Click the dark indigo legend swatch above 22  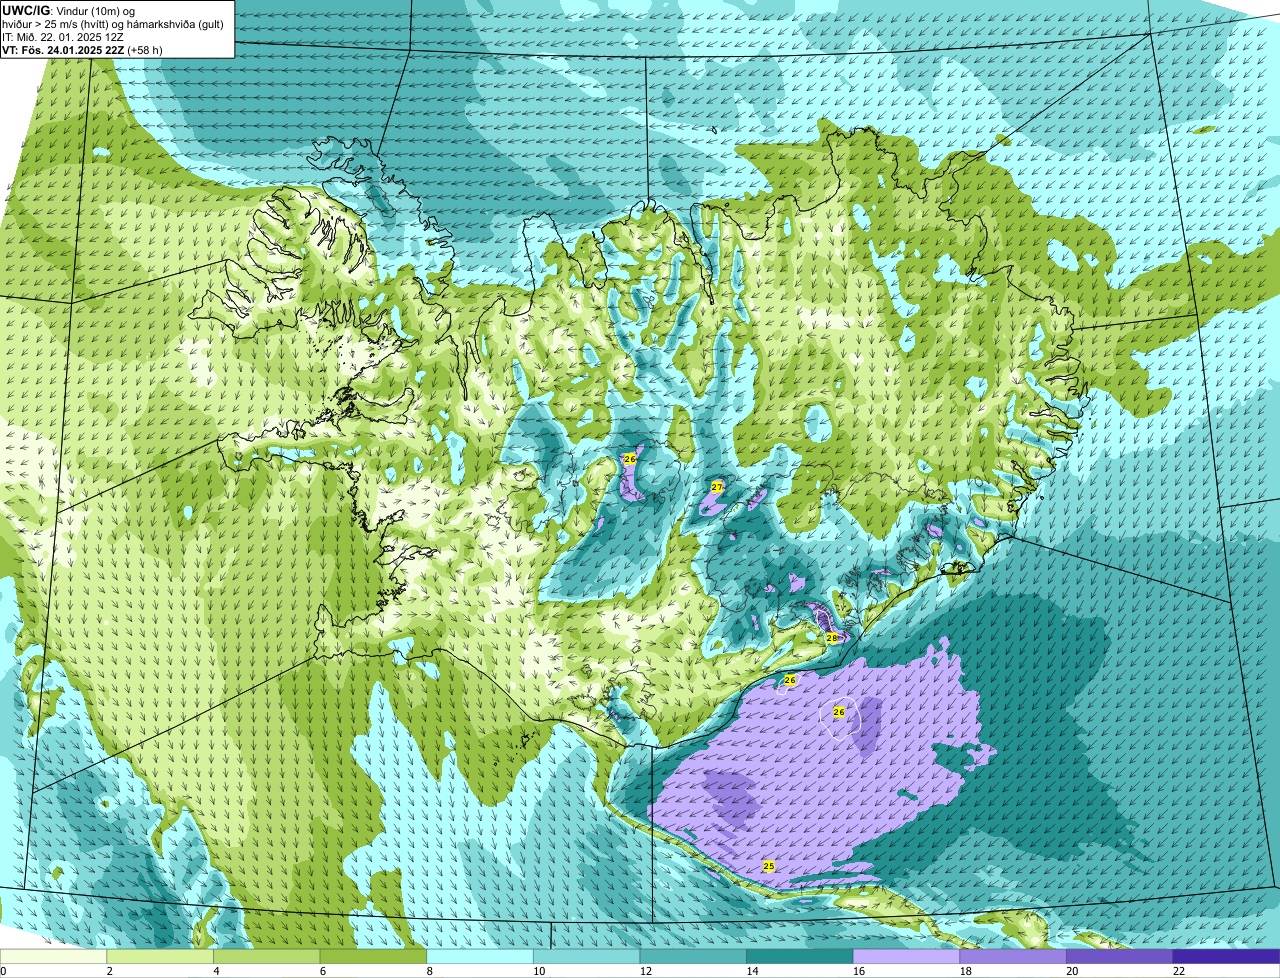(1226, 956)
